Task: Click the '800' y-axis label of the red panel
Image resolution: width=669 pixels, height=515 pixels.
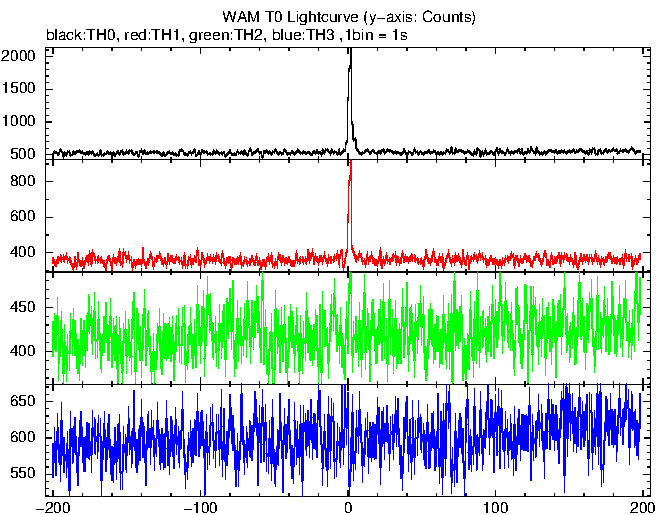Action: click(23, 181)
